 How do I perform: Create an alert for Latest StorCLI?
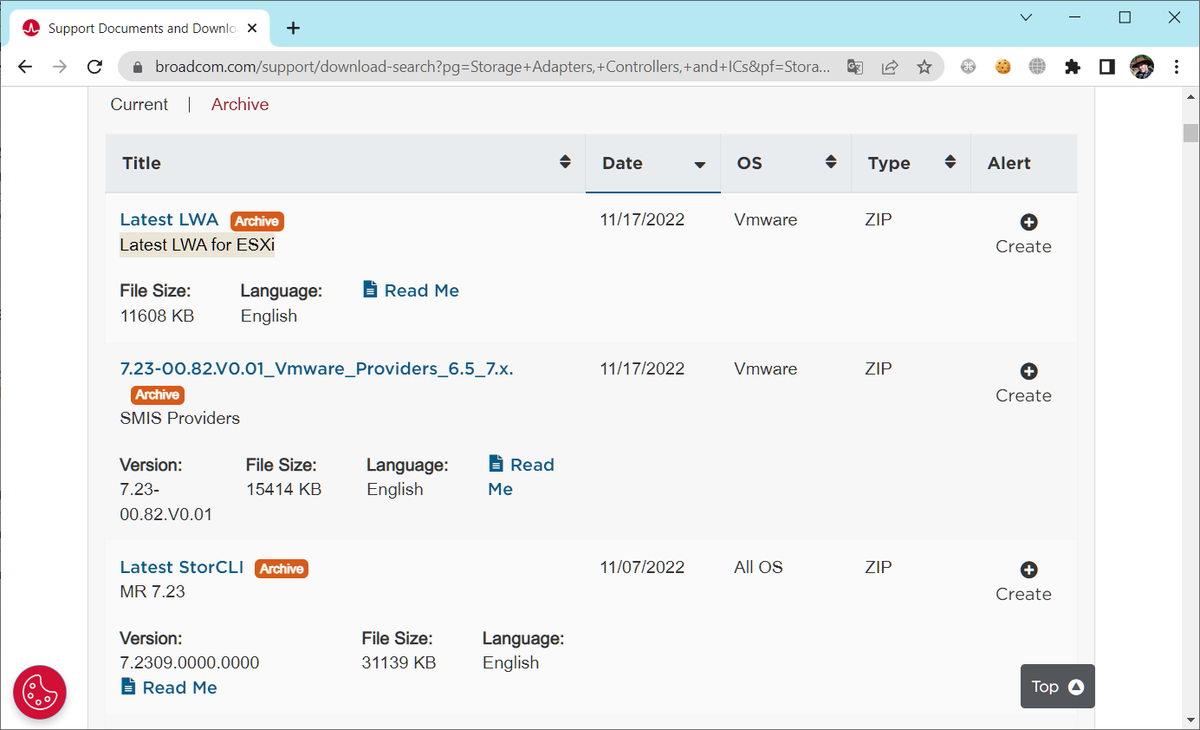click(x=1024, y=582)
